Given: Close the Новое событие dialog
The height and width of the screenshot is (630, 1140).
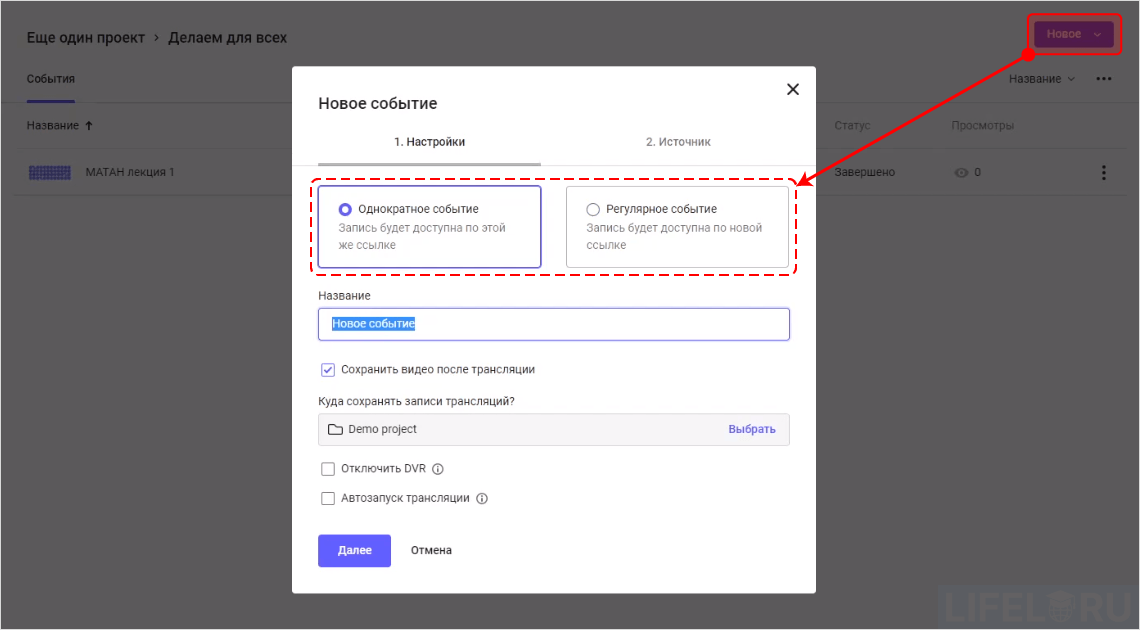Looking at the screenshot, I should pos(792,89).
